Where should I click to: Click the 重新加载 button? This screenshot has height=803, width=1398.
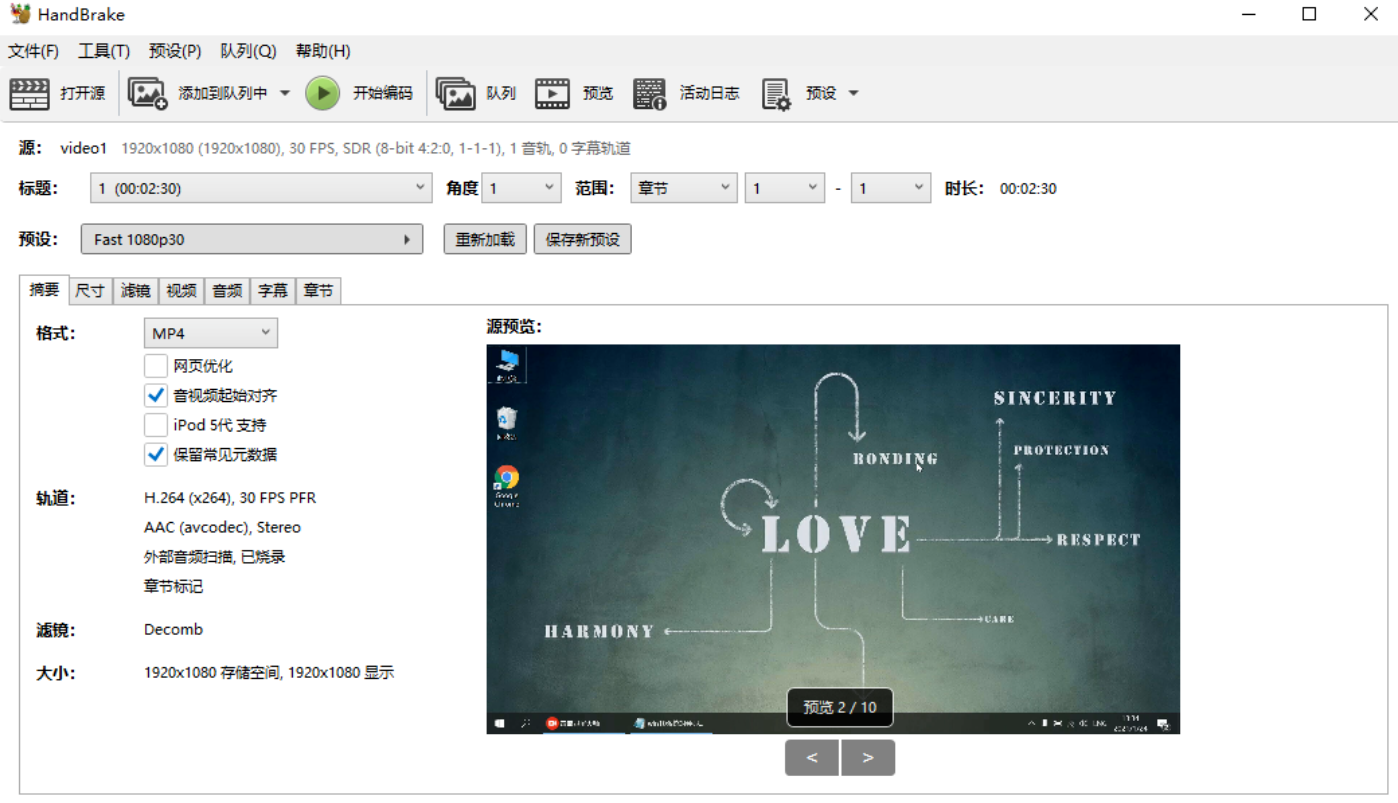coord(485,240)
